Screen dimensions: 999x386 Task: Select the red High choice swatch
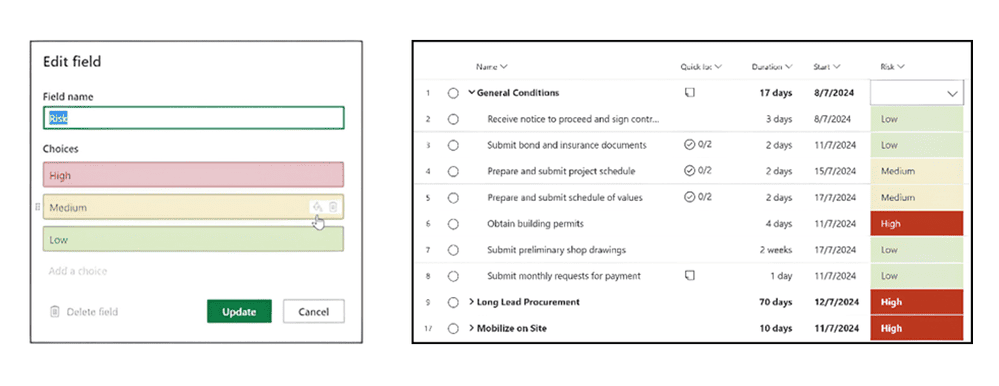194,175
